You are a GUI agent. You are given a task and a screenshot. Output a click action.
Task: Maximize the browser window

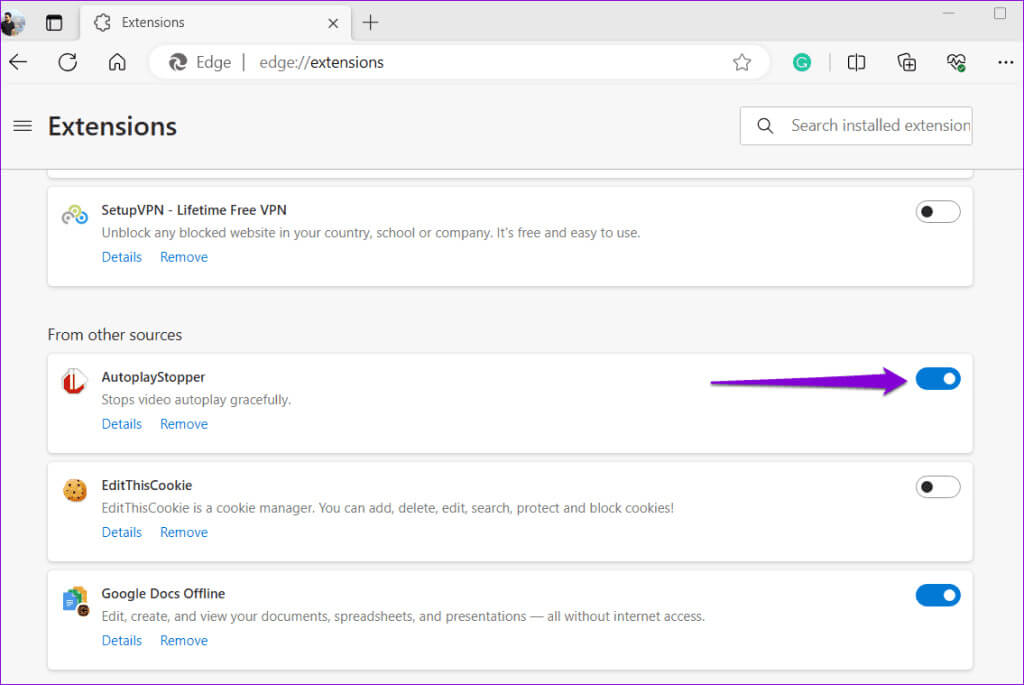(x=1000, y=13)
